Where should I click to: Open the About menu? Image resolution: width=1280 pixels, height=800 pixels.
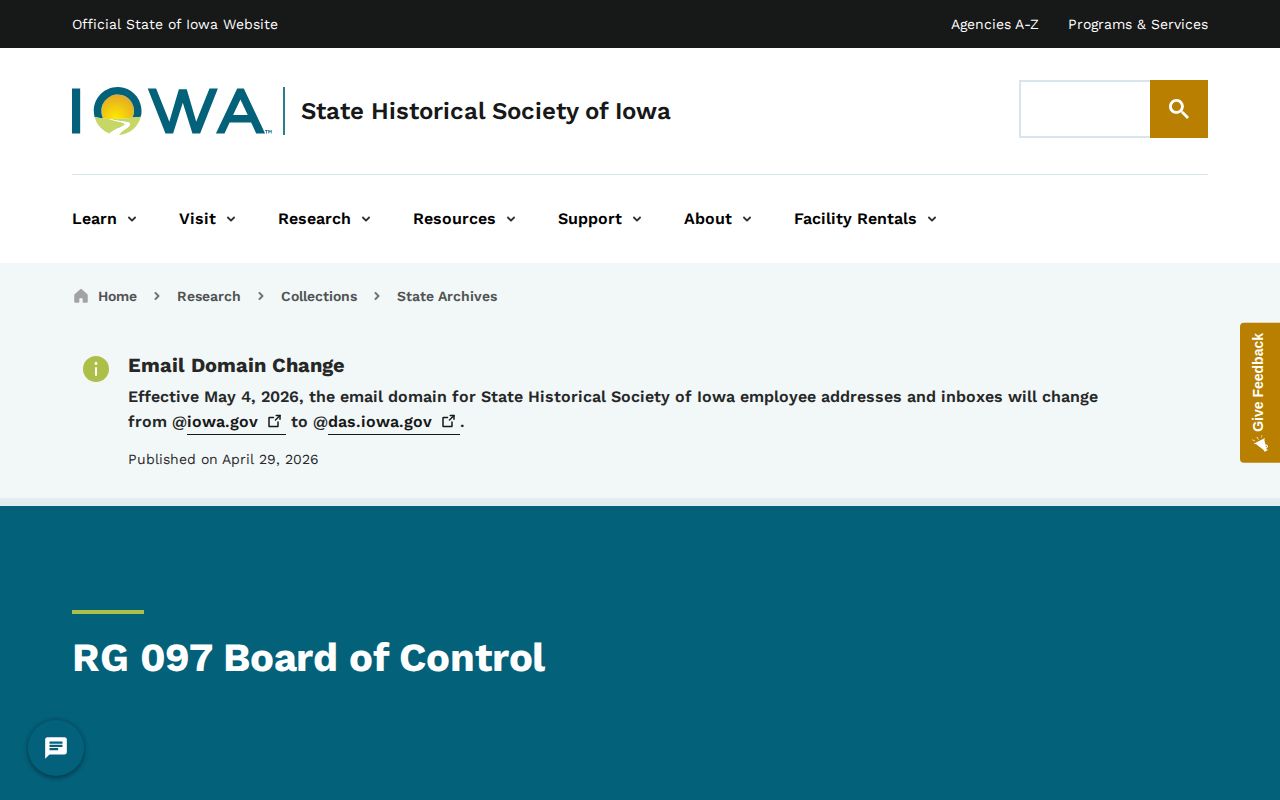(718, 219)
